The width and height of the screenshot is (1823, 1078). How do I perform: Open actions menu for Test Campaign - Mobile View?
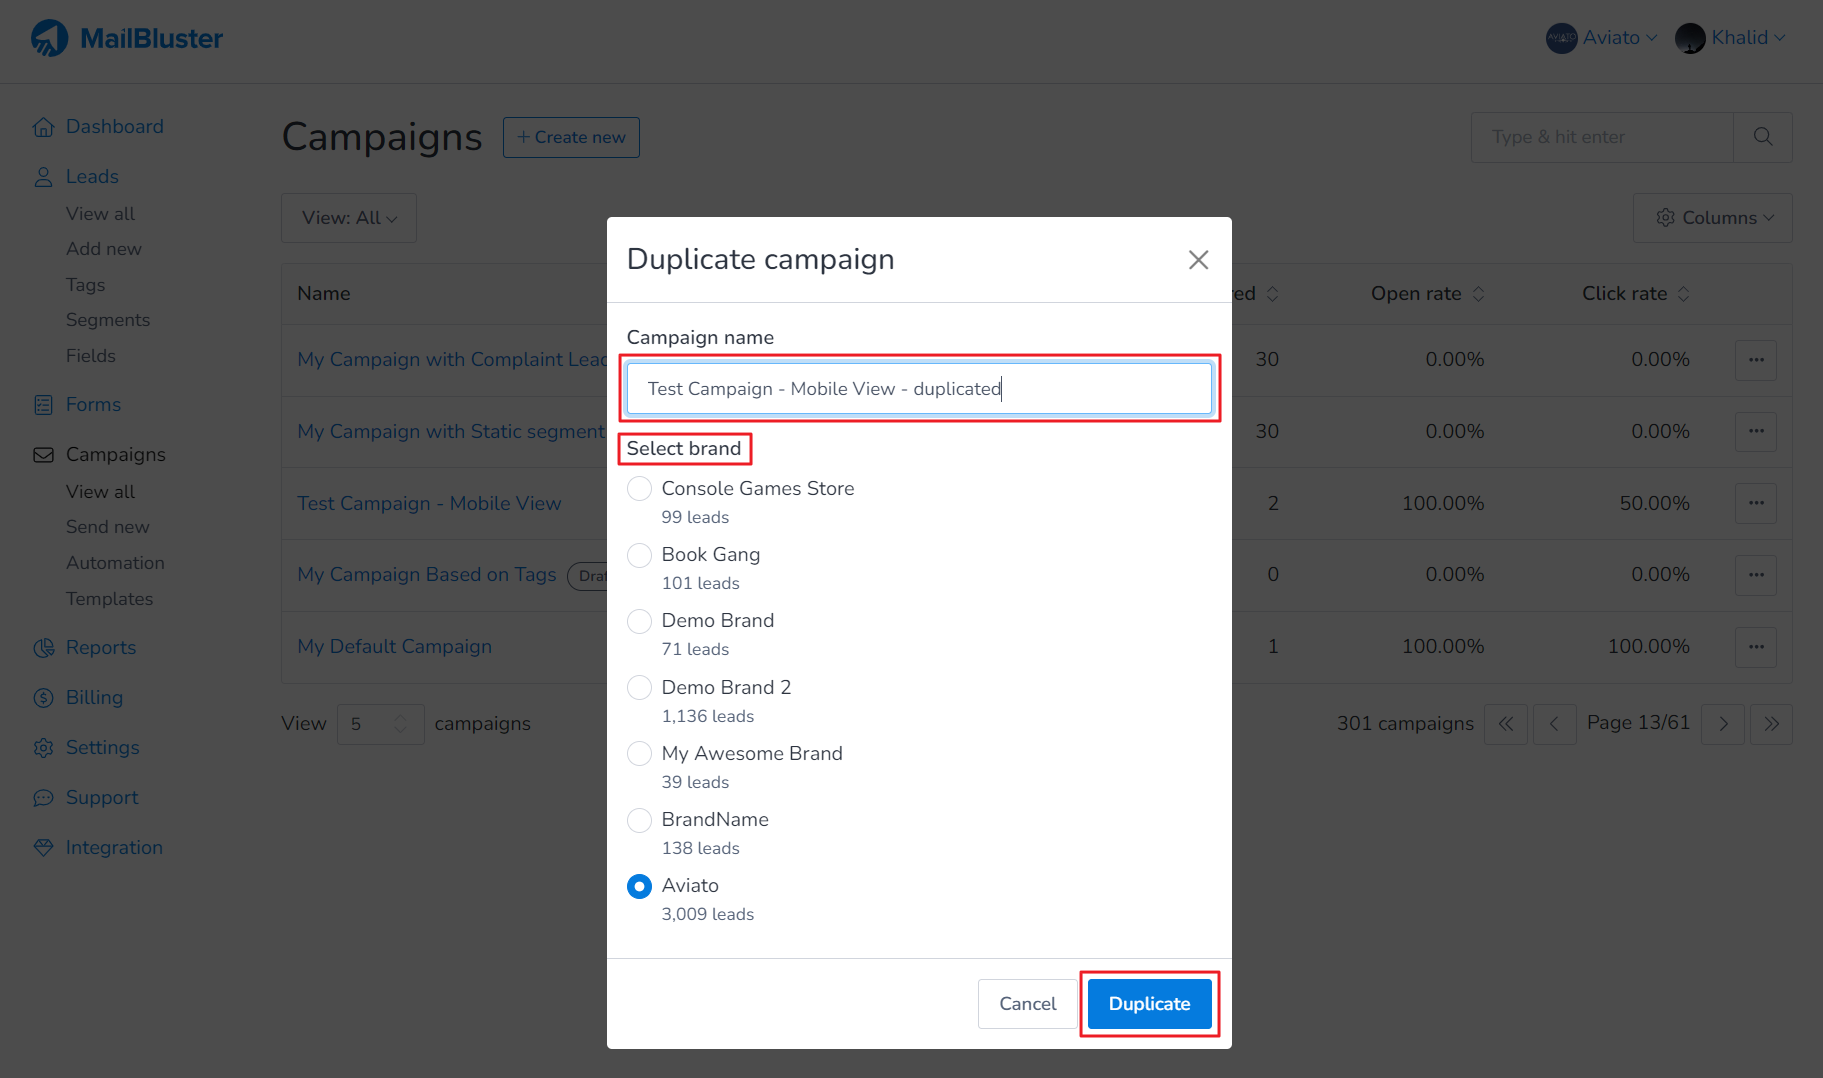[x=1756, y=503]
